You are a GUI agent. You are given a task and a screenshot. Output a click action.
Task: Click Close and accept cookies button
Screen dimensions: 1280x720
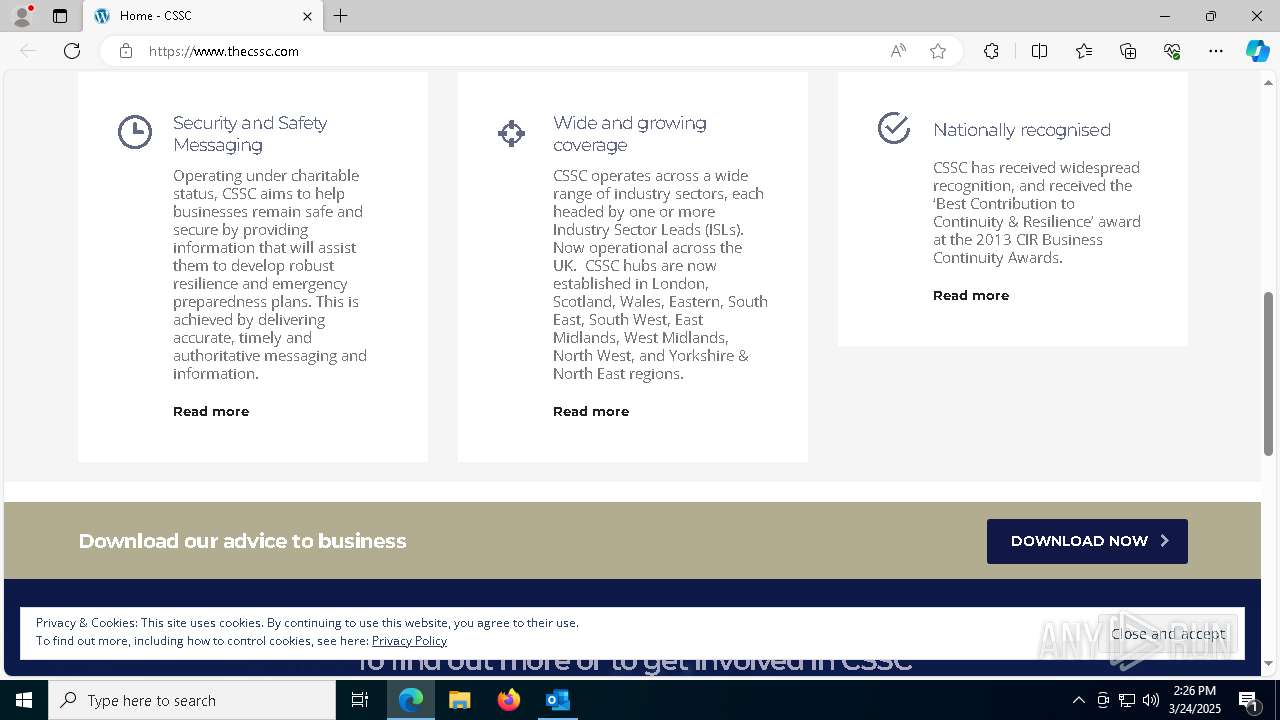pyautogui.click(x=1168, y=634)
